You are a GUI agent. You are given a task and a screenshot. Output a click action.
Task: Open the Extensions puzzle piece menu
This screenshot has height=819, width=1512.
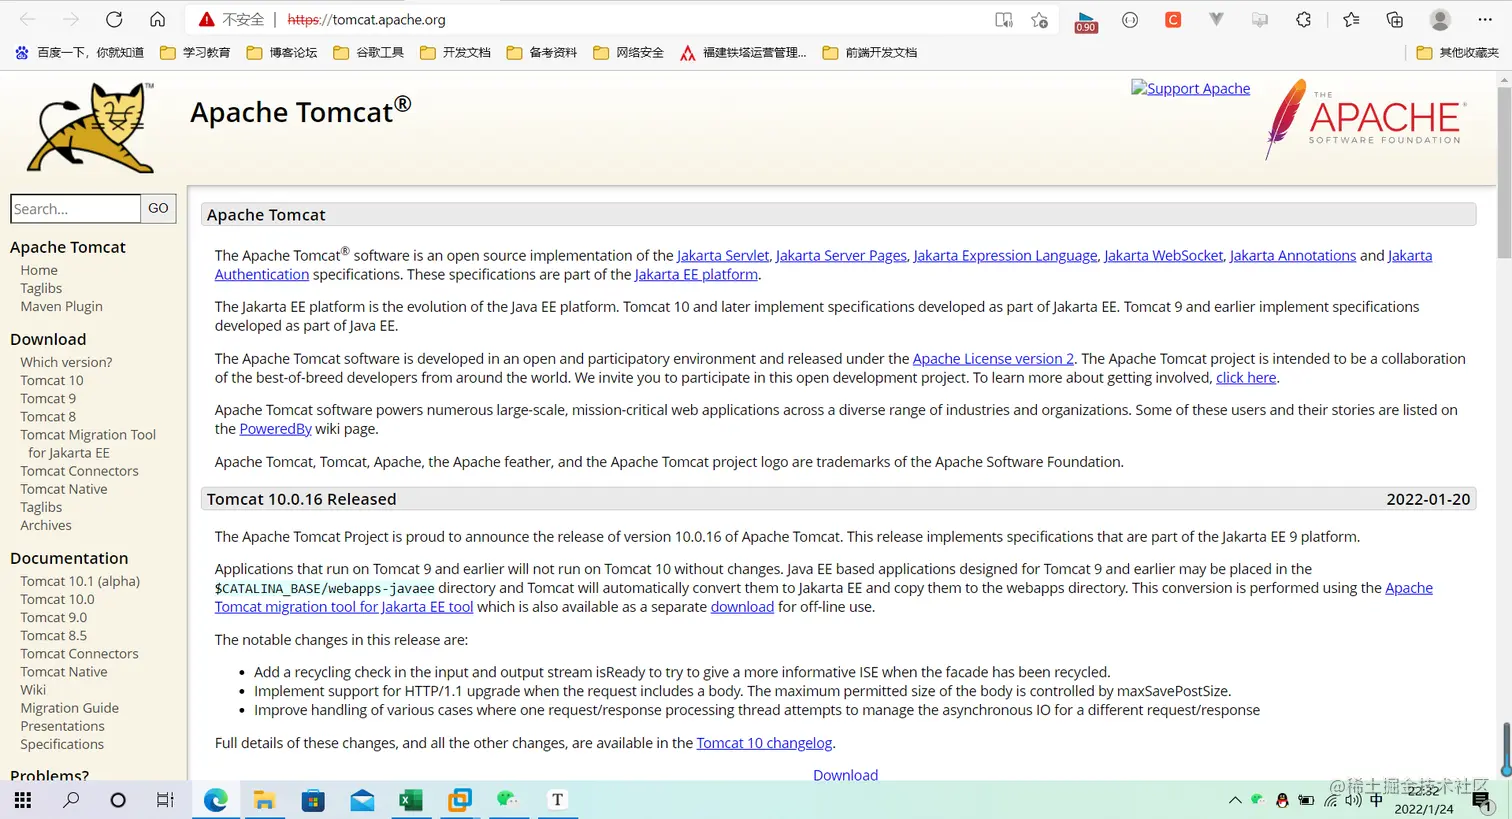pos(1303,19)
